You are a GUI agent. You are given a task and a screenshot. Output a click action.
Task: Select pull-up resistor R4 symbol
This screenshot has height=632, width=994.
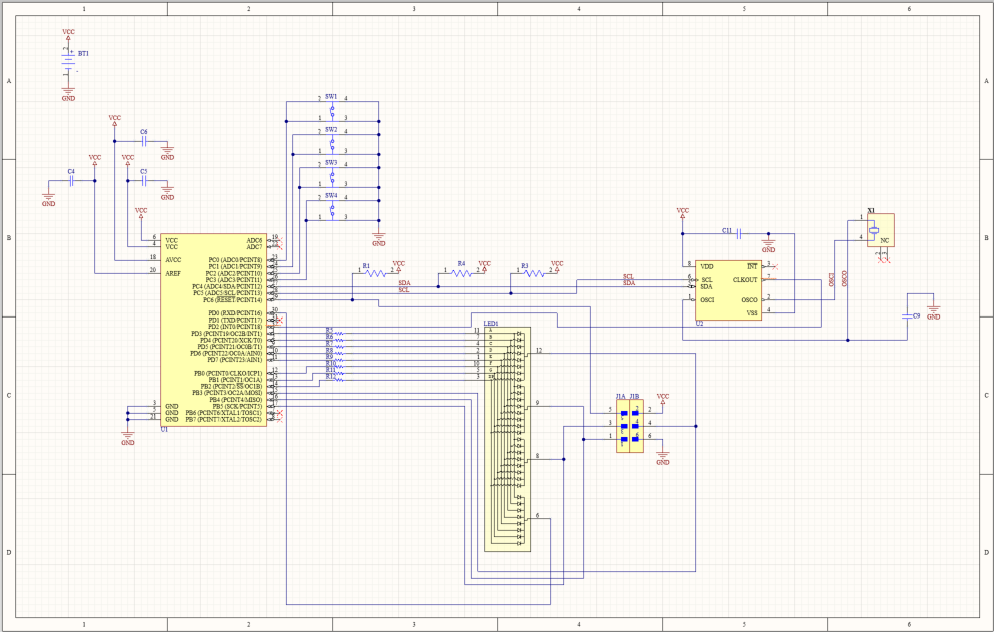coord(462,273)
